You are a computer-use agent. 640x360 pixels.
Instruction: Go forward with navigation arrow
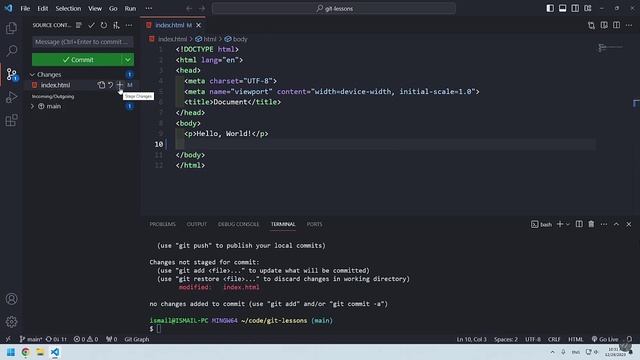pos(202,8)
